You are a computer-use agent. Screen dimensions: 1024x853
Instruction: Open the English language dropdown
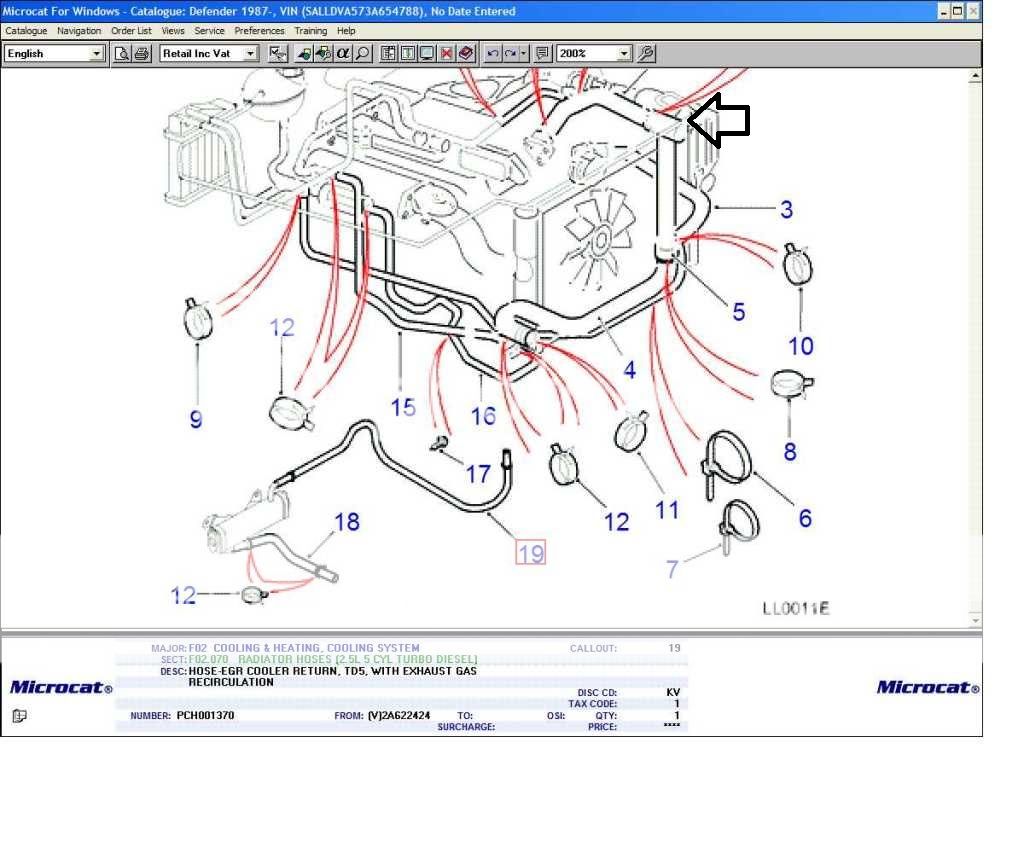[x=97, y=54]
